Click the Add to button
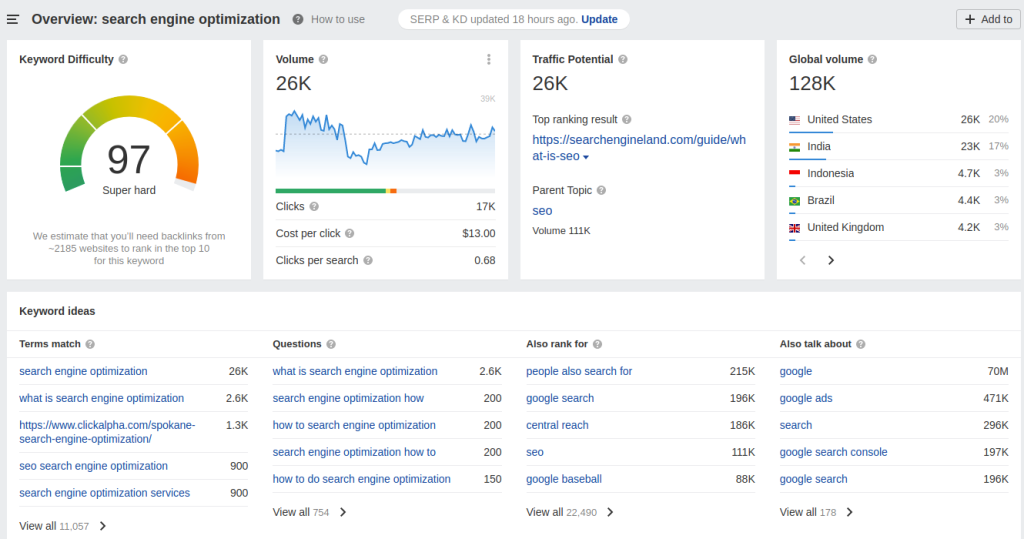Viewport: 1024px width, 539px height. (989, 20)
